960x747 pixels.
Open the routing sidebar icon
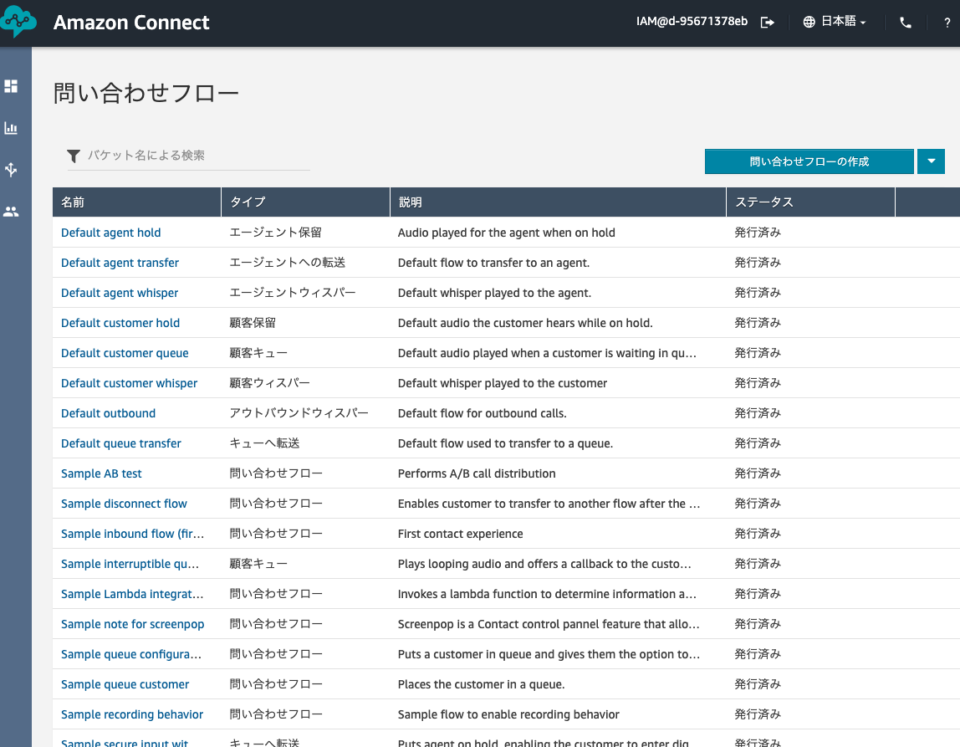click(x=11, y=170)
